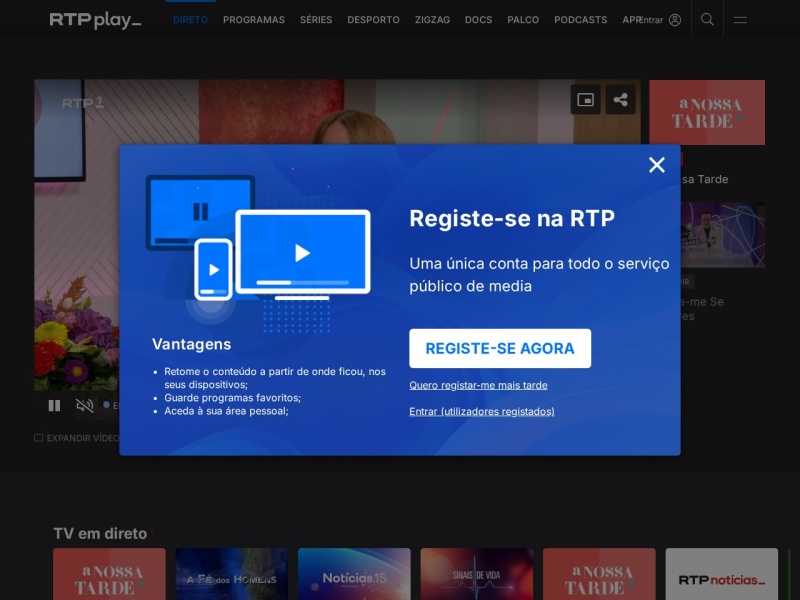
Task: Click the RTP Play logo
Action: 95,20
